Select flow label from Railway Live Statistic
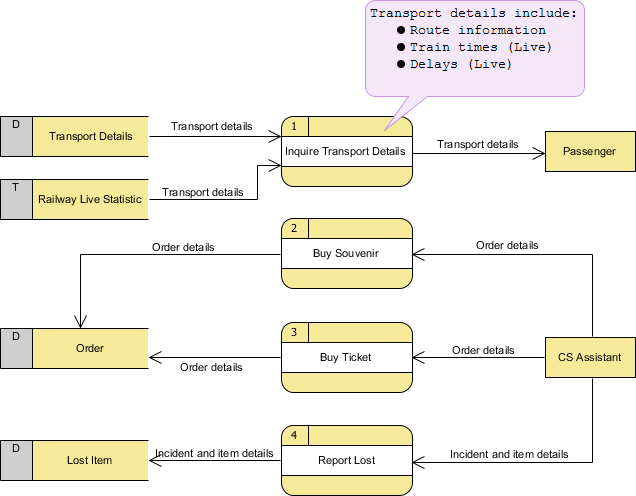 tap(202, 192)
